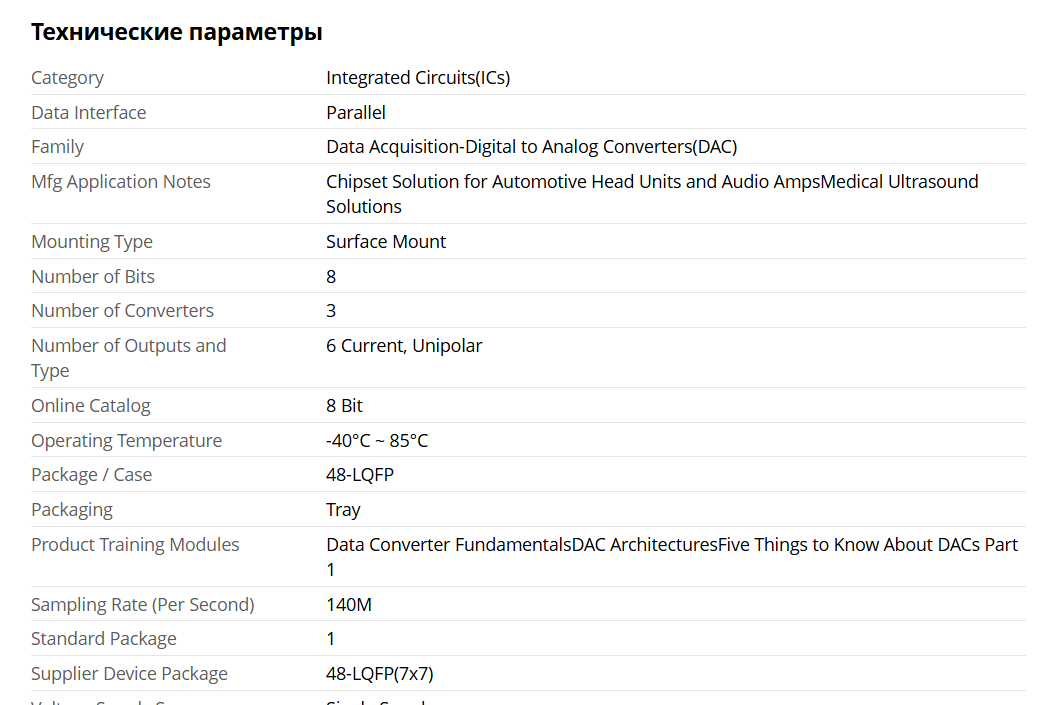The width and height of the screenshot is (1043, 705).
Task: Click the '6 Current, Unipolar' value
Action: point(404,346)
